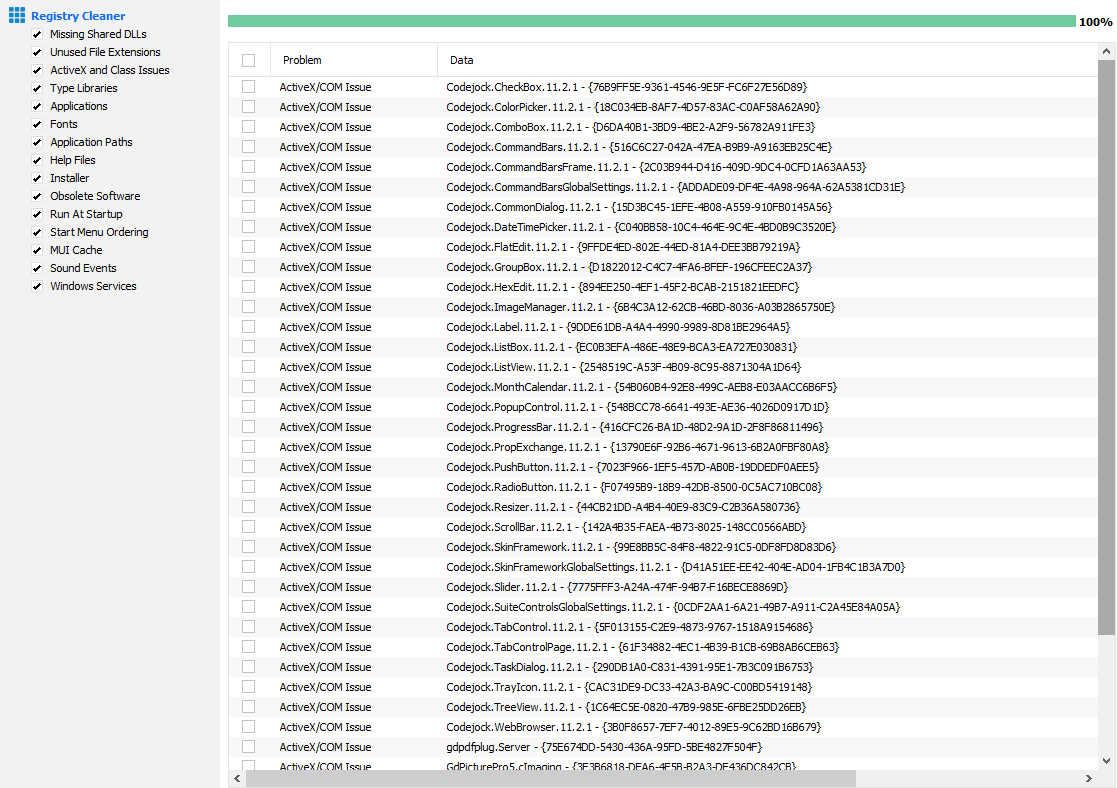
Task: Select the Codejock.ListBox.11.2.1 data entry
Action: (x=622, y=347)
